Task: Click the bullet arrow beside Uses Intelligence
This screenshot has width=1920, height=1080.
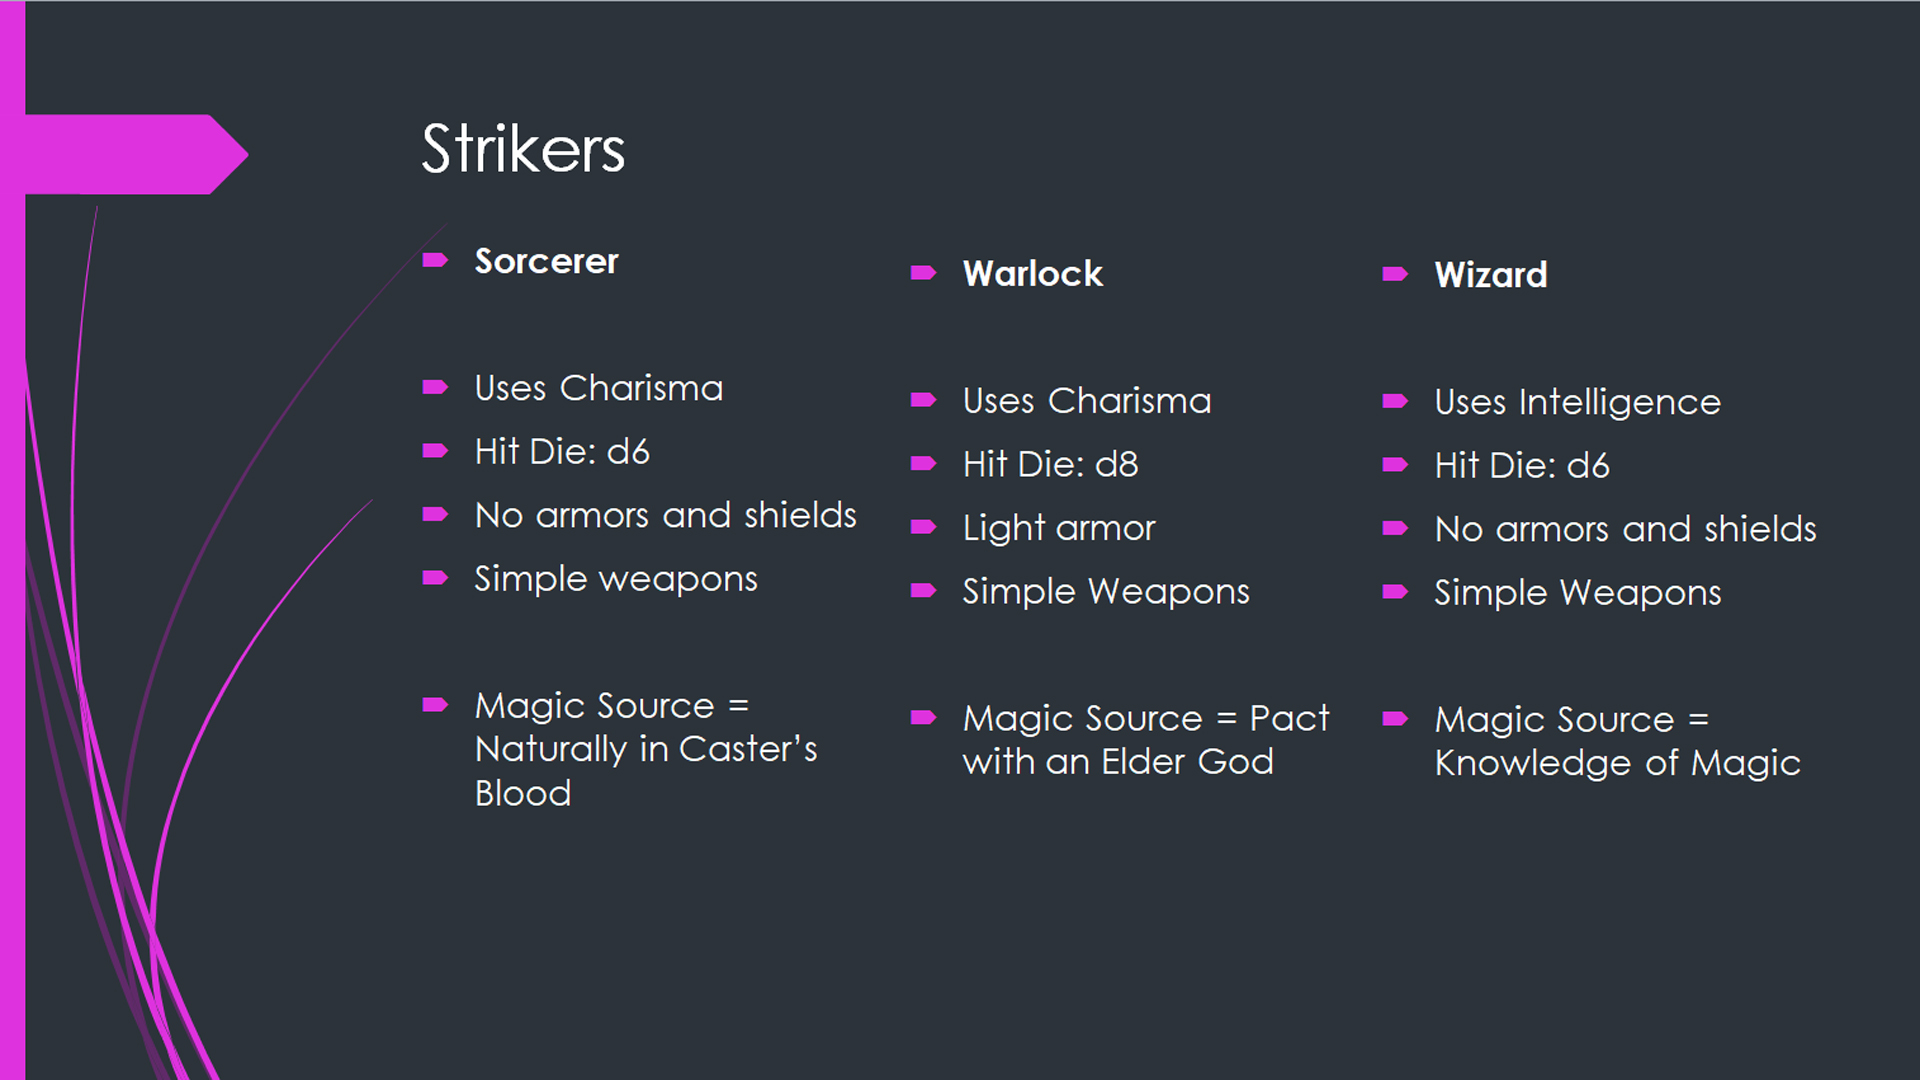Action: tap(1395, 402)
